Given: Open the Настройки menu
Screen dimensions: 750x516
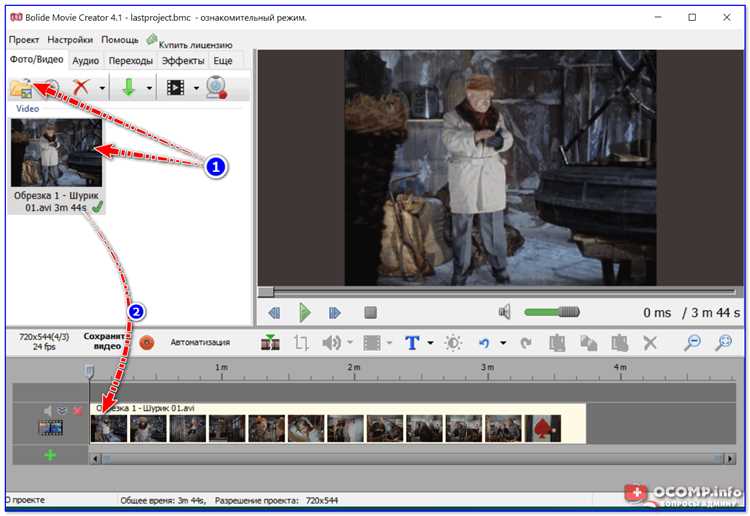Looking at the screenshot, I should click(x=70, y=40).
